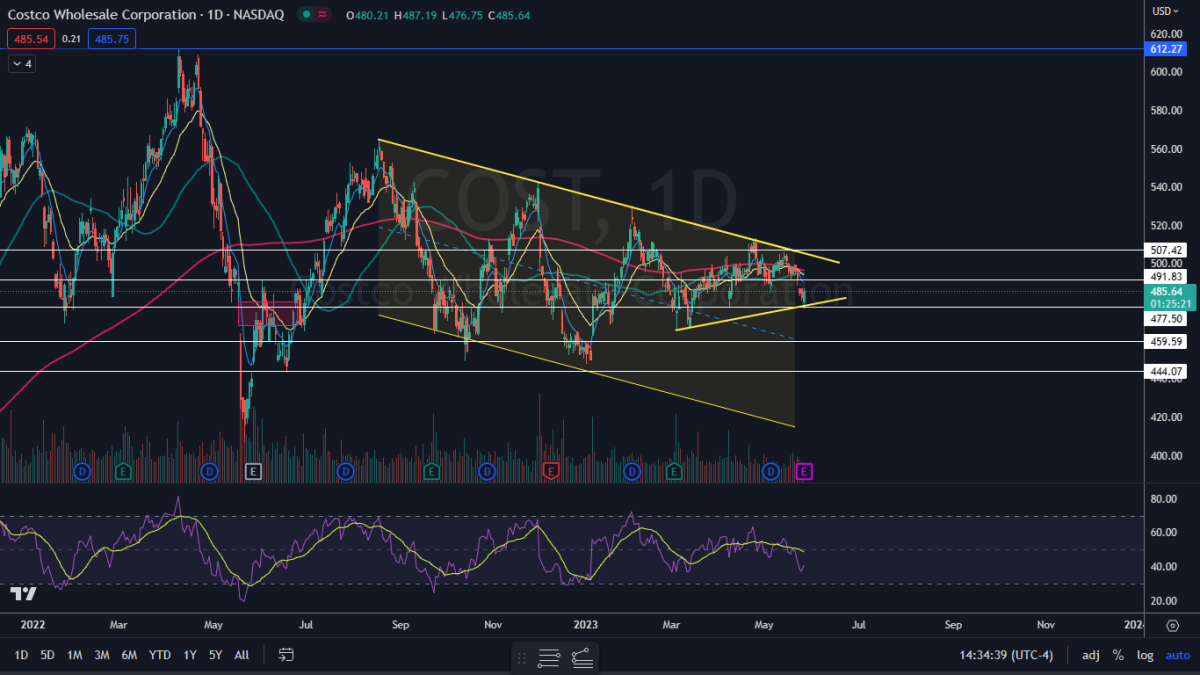1200x675 pixels.
Task: Toggle logarithmic scale with log button
Action: point(1145,656)
